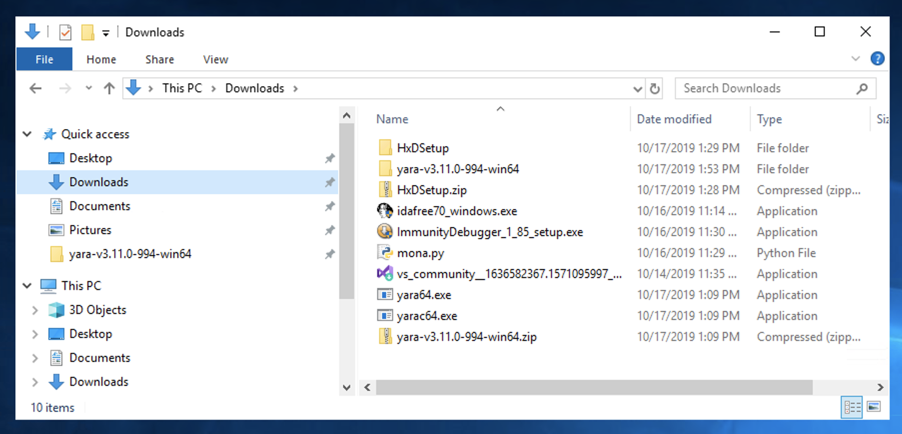Click the date '10/17/2019 1:53 PM'
This screenshot has height=434, width=902.
(688, 169)
